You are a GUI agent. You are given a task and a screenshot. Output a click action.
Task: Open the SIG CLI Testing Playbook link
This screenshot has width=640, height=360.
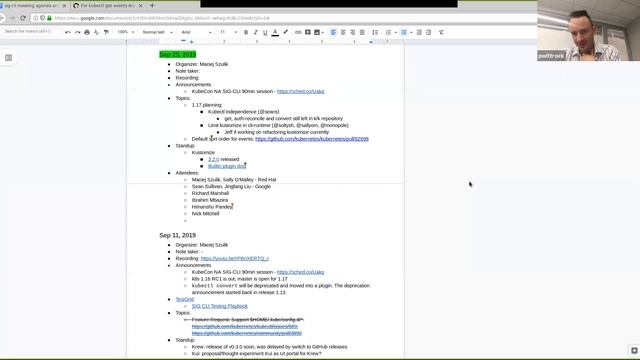pos(220,306)
